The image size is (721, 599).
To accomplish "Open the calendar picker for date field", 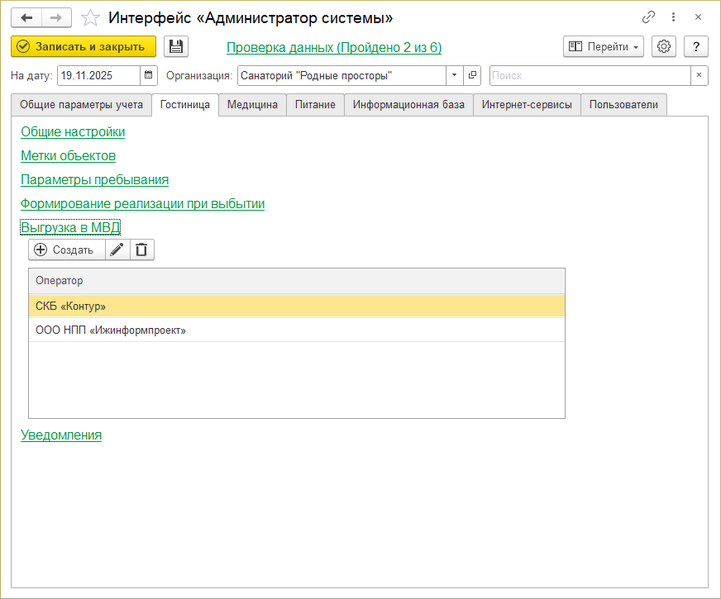I will (149, 75).
